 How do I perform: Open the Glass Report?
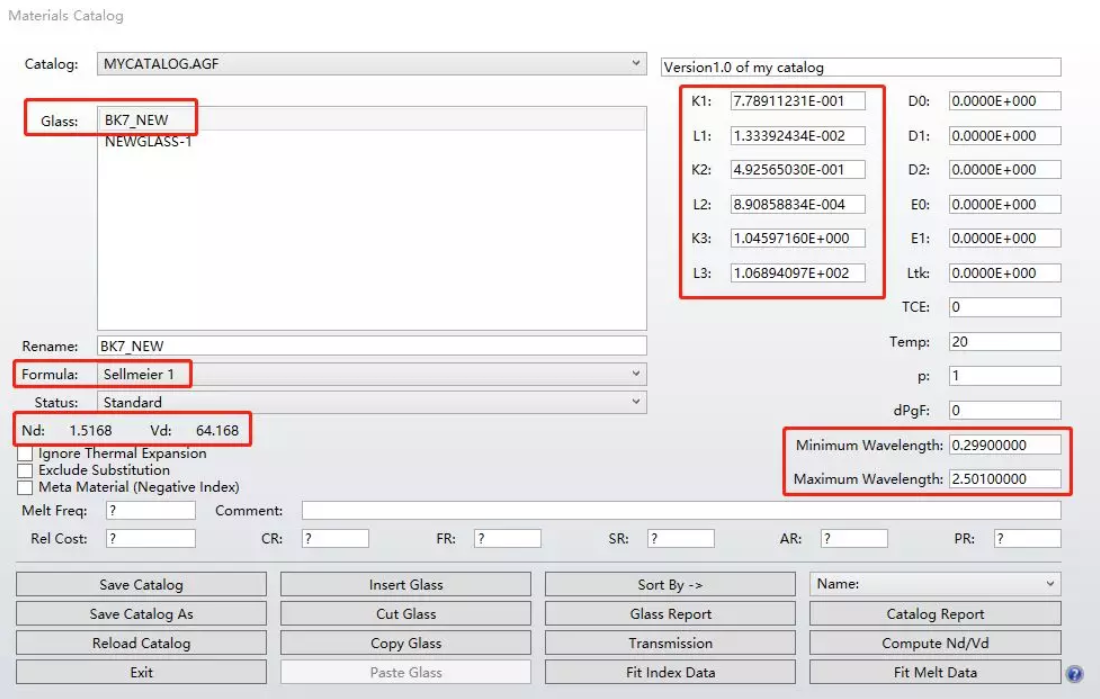pyautogui.click(x=670, y=614)
